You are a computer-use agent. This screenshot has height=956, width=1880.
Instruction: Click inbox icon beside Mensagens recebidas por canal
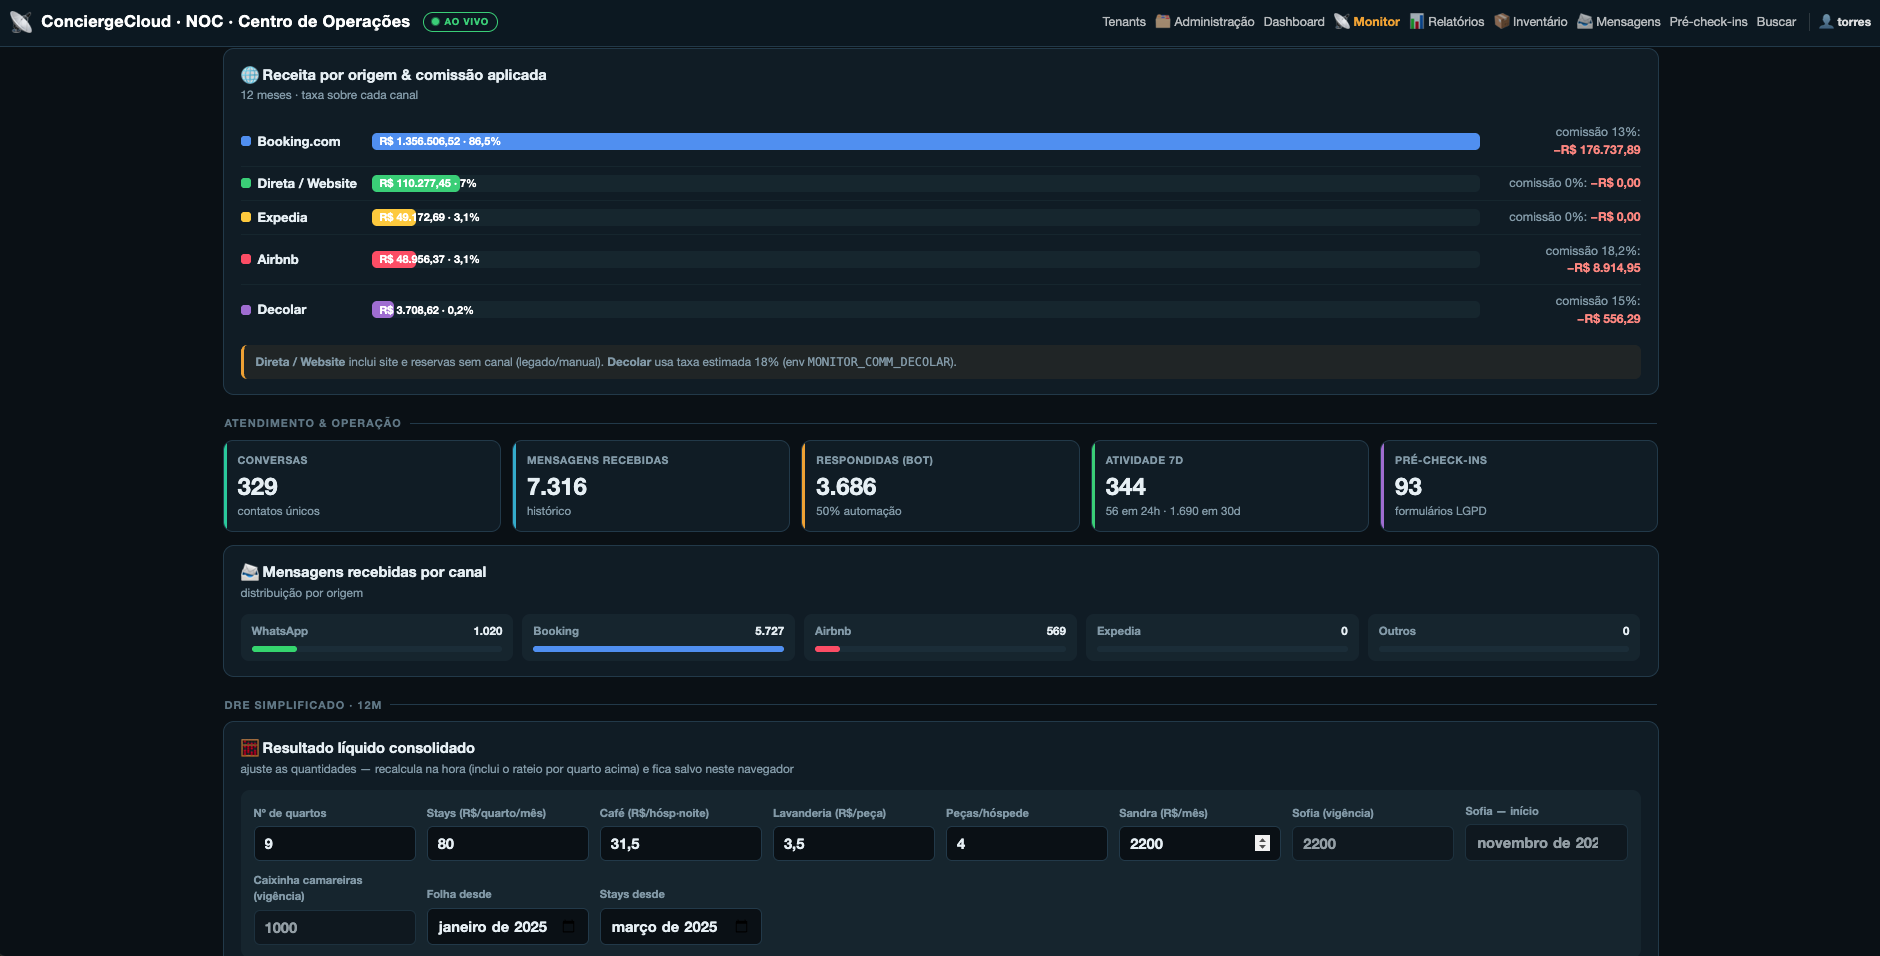click(x=250, y=572)
